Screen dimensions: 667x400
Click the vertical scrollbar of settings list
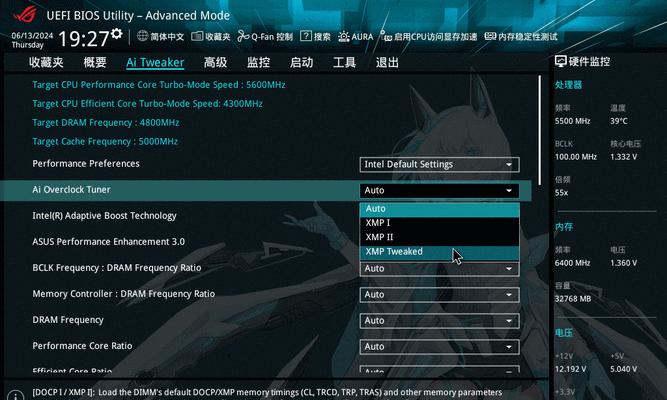(x=540, y=130)
